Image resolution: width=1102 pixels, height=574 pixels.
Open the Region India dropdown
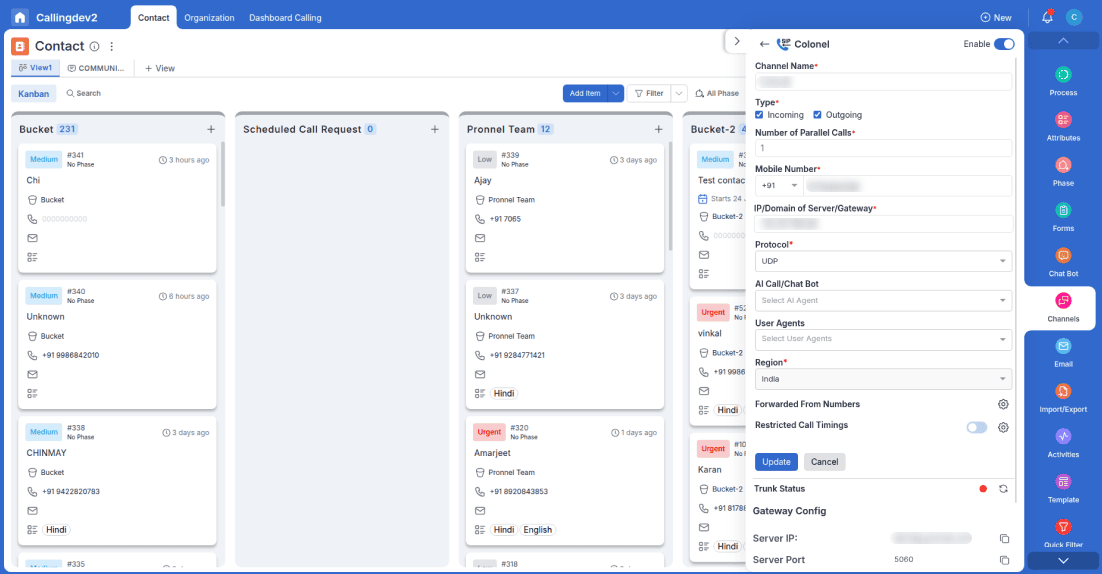(883, 379)
